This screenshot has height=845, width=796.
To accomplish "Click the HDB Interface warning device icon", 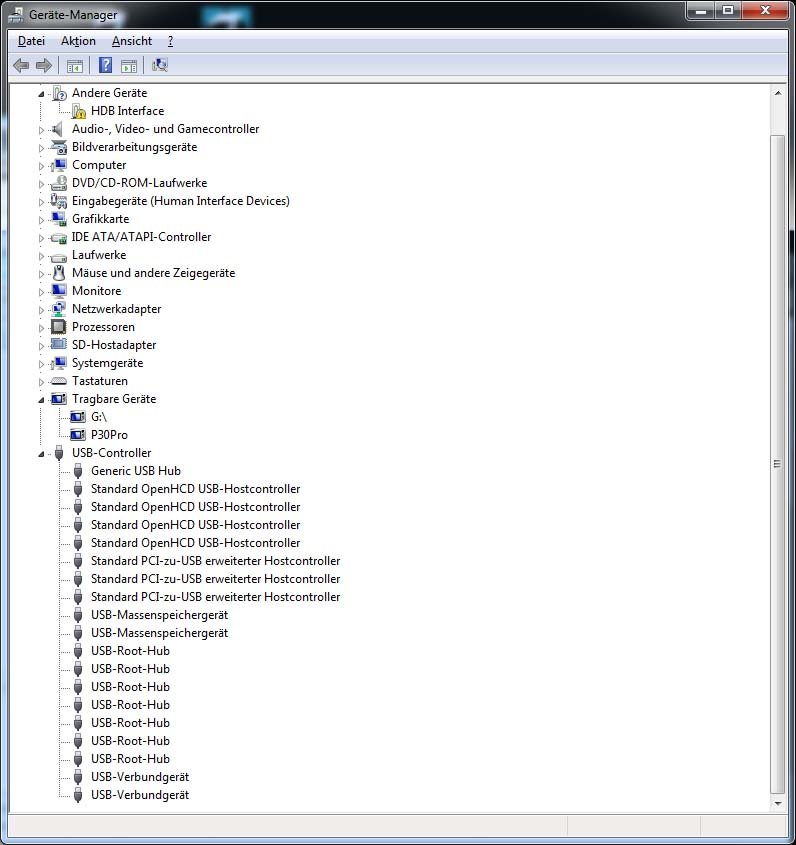I will [x=79, y=111].
